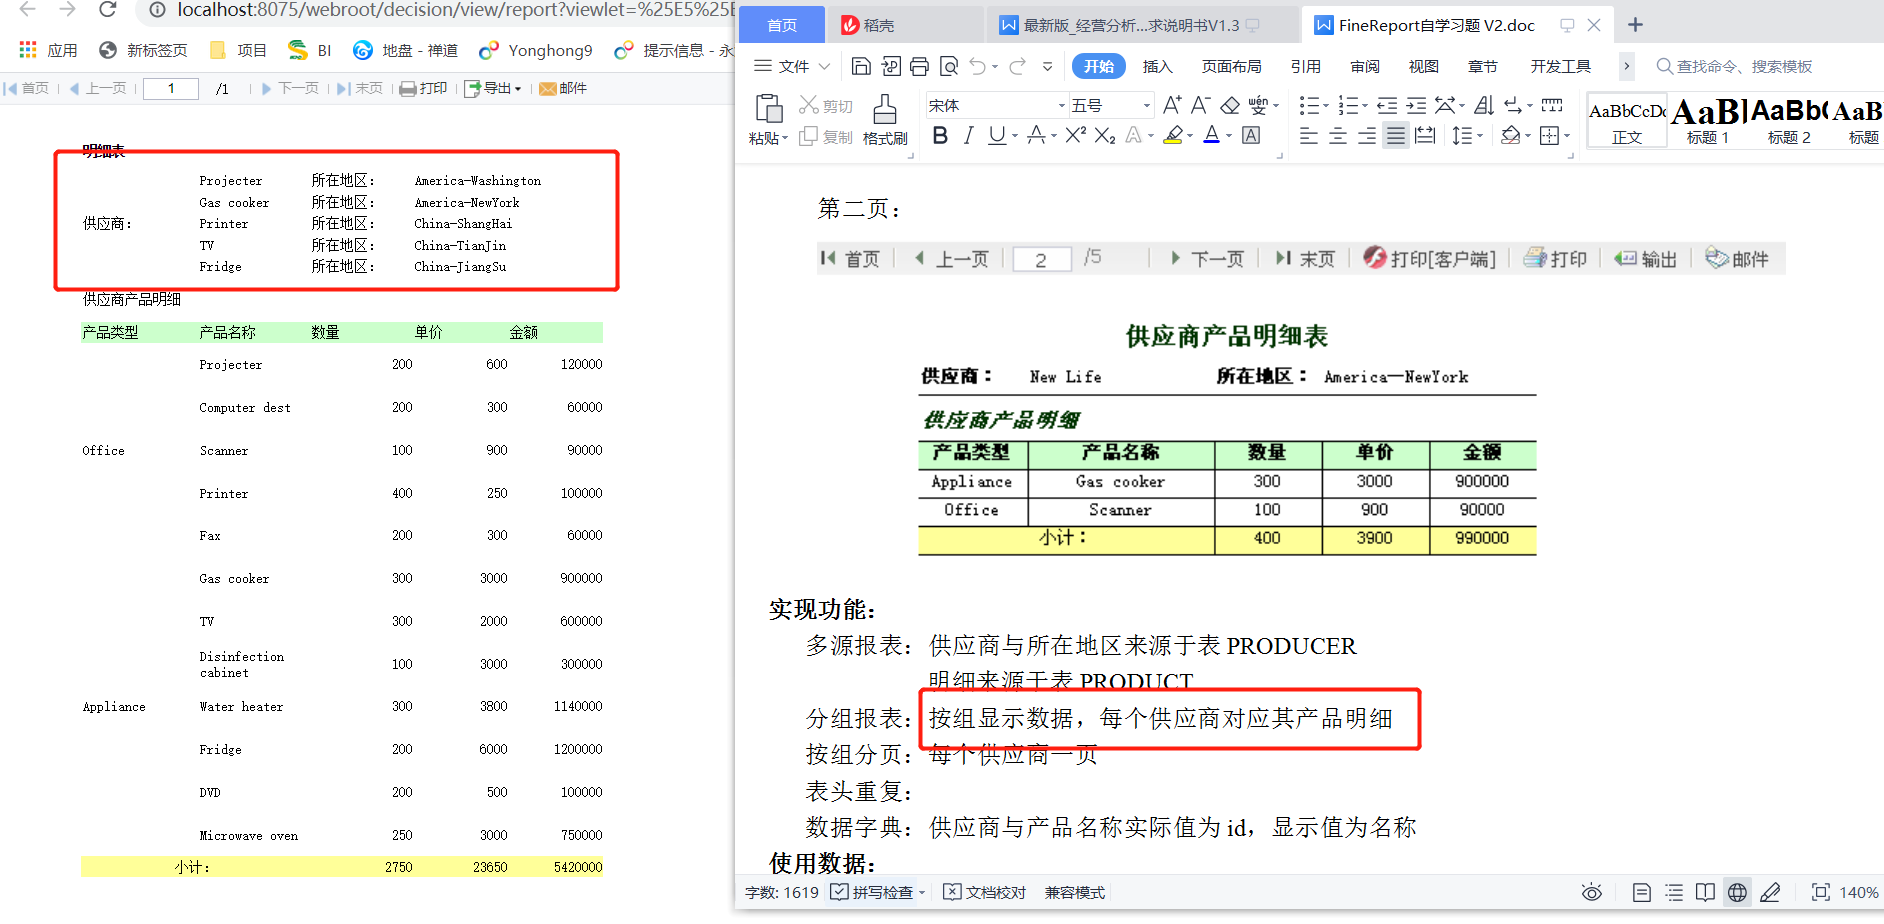Switch to the 审阅 ribbon tab
This screenshot has width=1884, height=924.
tap(1365, 66)
